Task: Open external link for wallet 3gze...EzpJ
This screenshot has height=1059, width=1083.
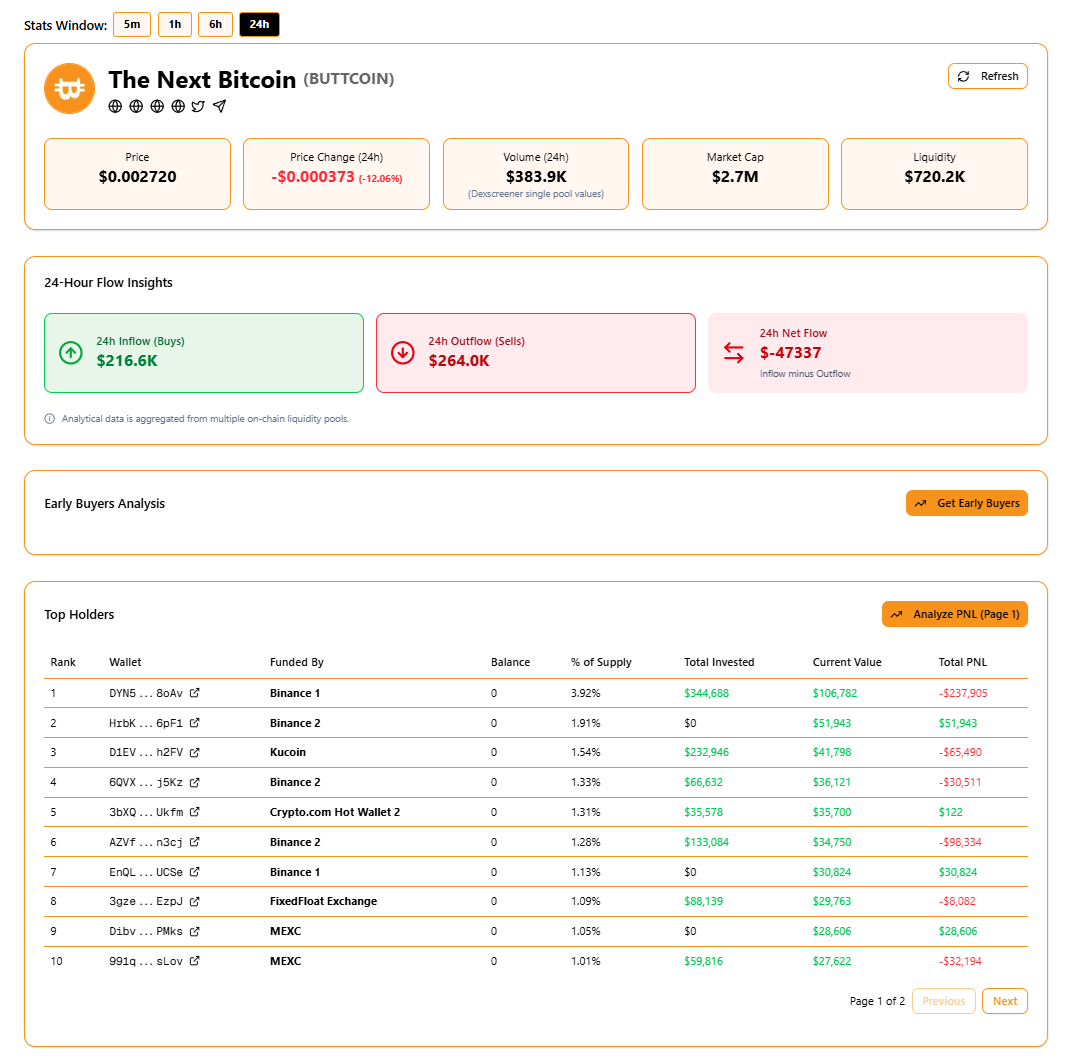Action: tap(195, 901)
